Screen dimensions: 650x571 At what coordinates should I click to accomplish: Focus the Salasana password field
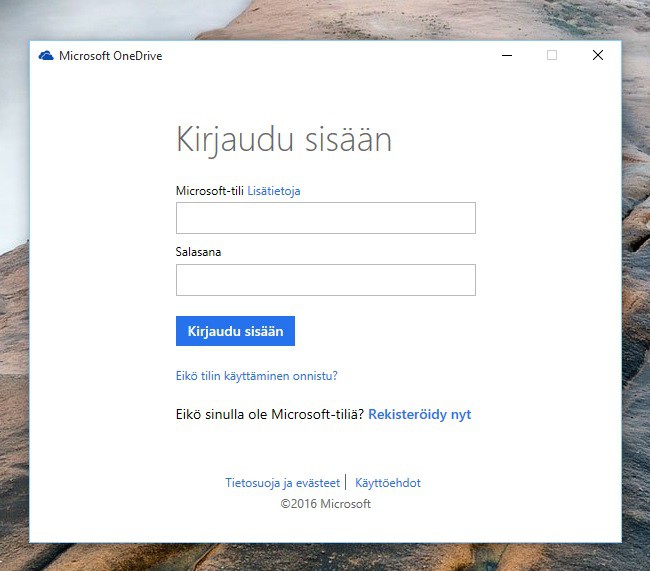pos(325,280)
